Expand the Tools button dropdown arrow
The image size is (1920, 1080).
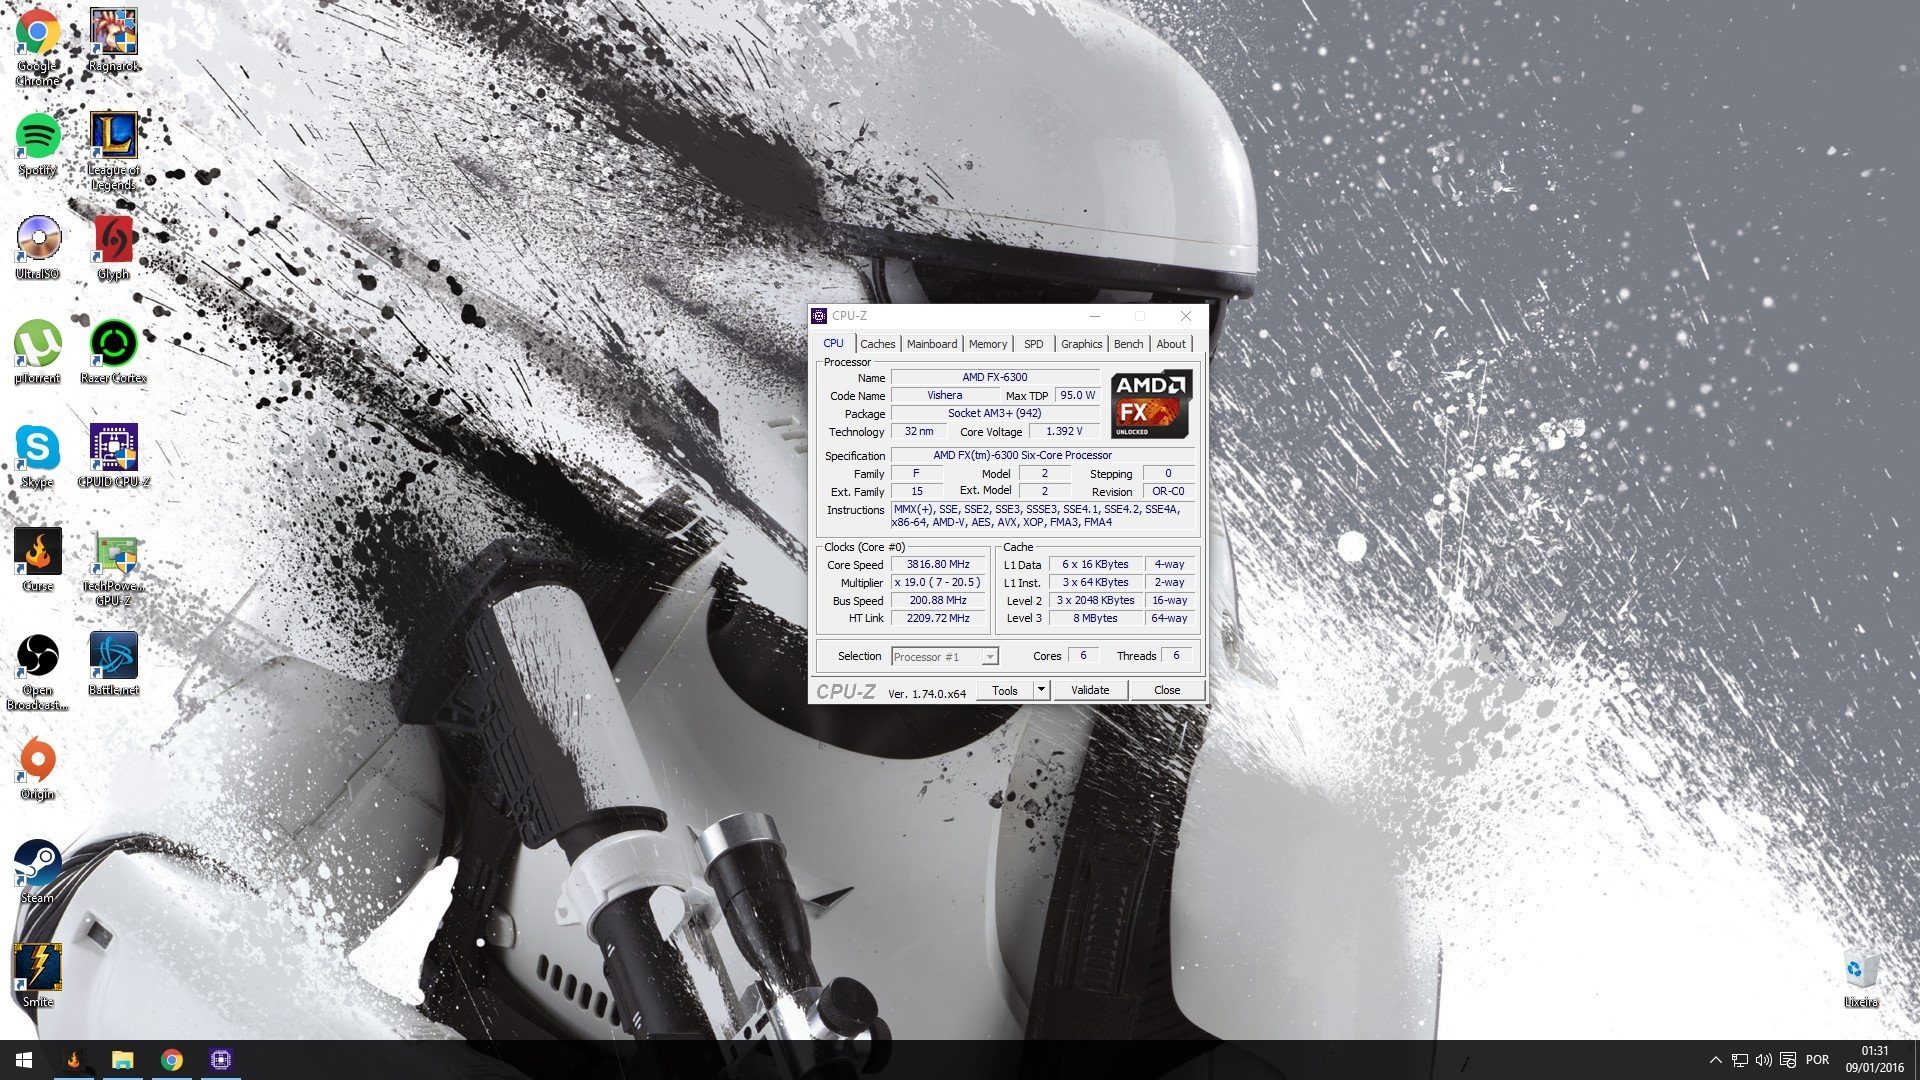(1041, 690)
